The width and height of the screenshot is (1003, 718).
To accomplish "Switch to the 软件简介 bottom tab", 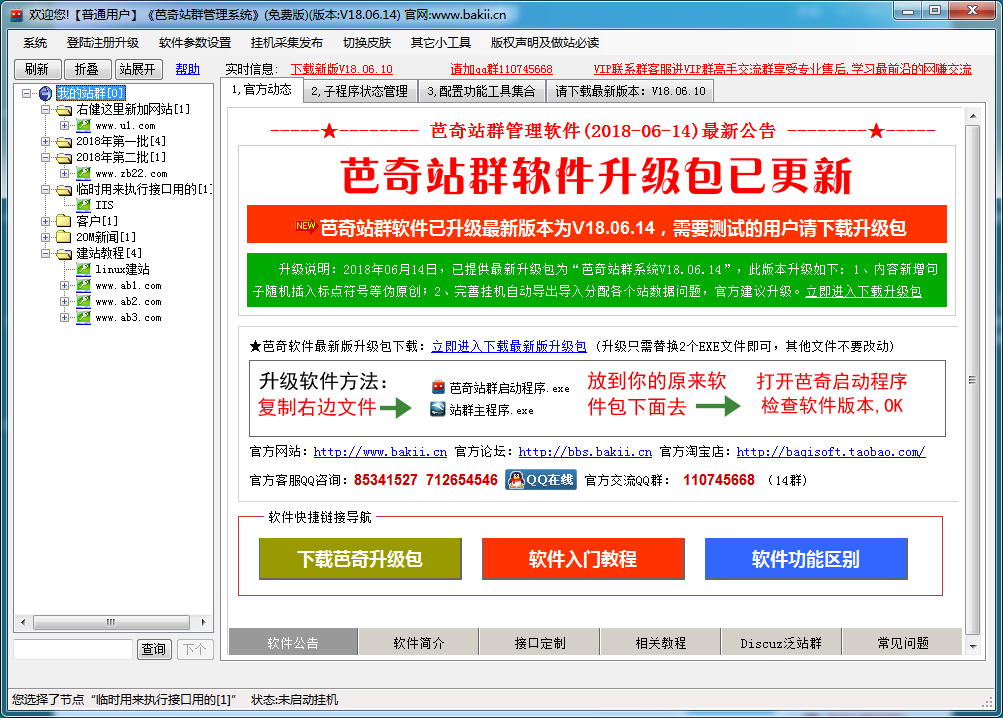I will (418, 642).
